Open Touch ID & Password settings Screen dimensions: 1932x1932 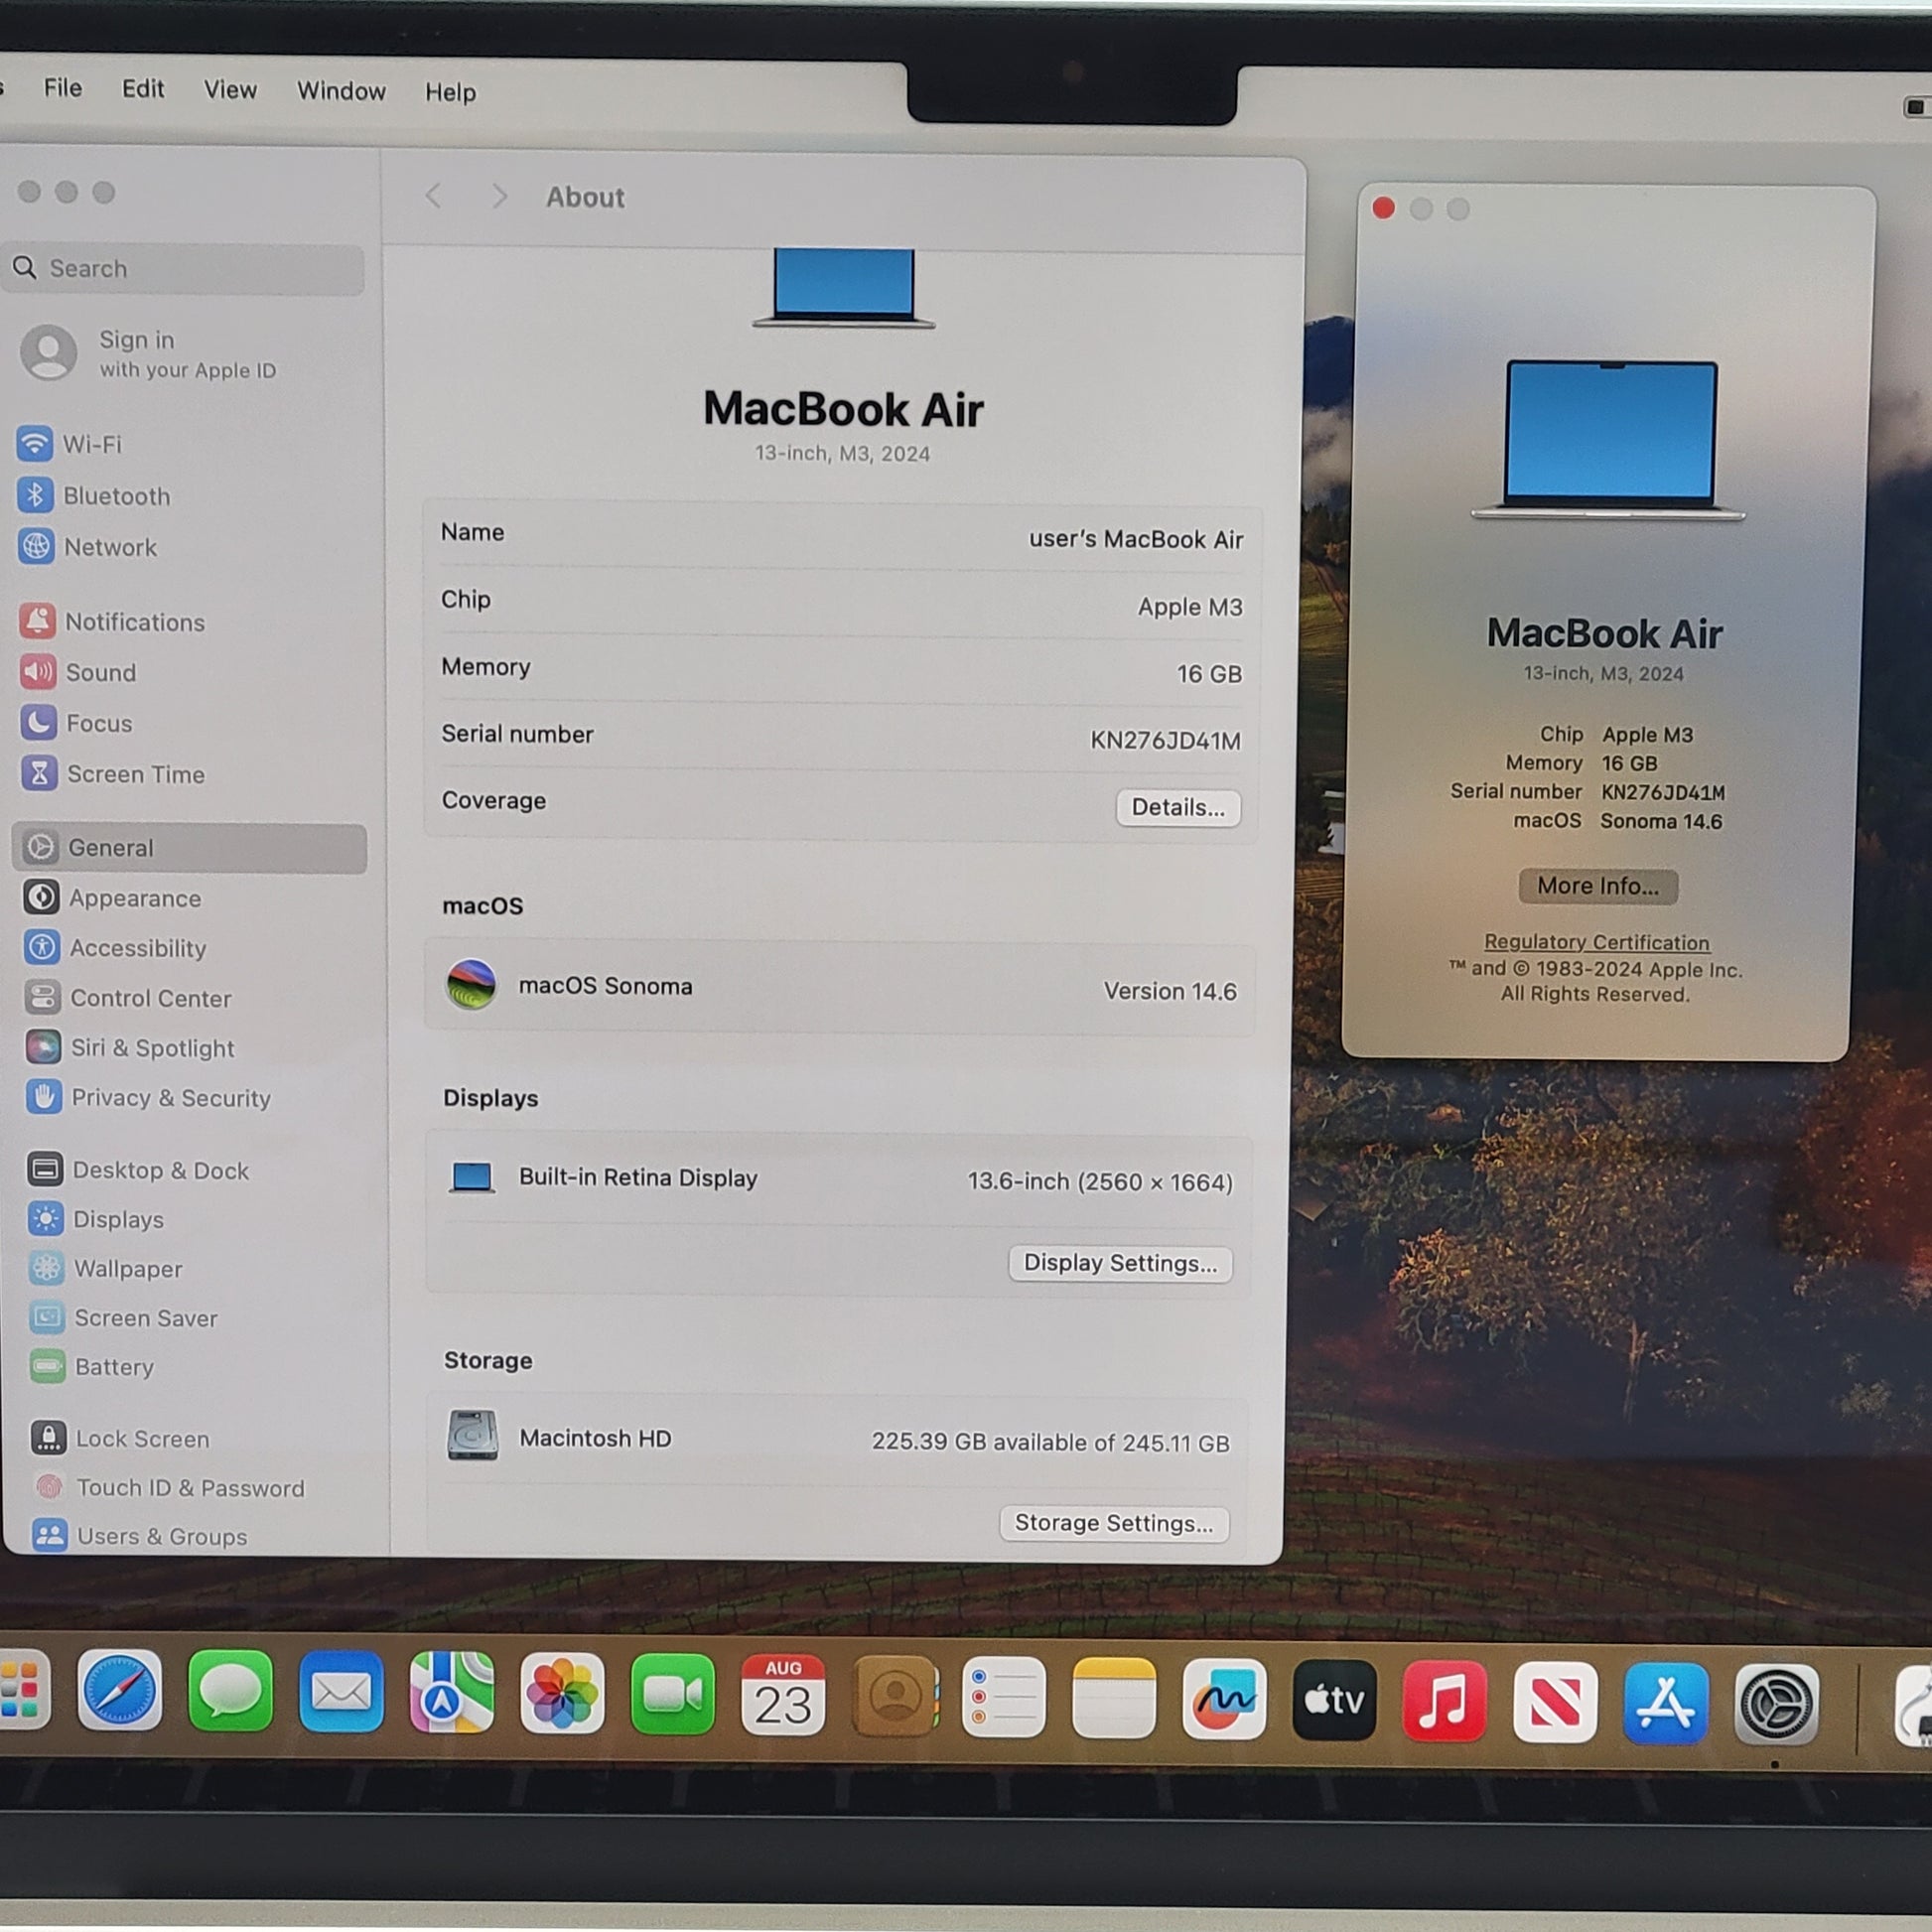click(168, 1487)
